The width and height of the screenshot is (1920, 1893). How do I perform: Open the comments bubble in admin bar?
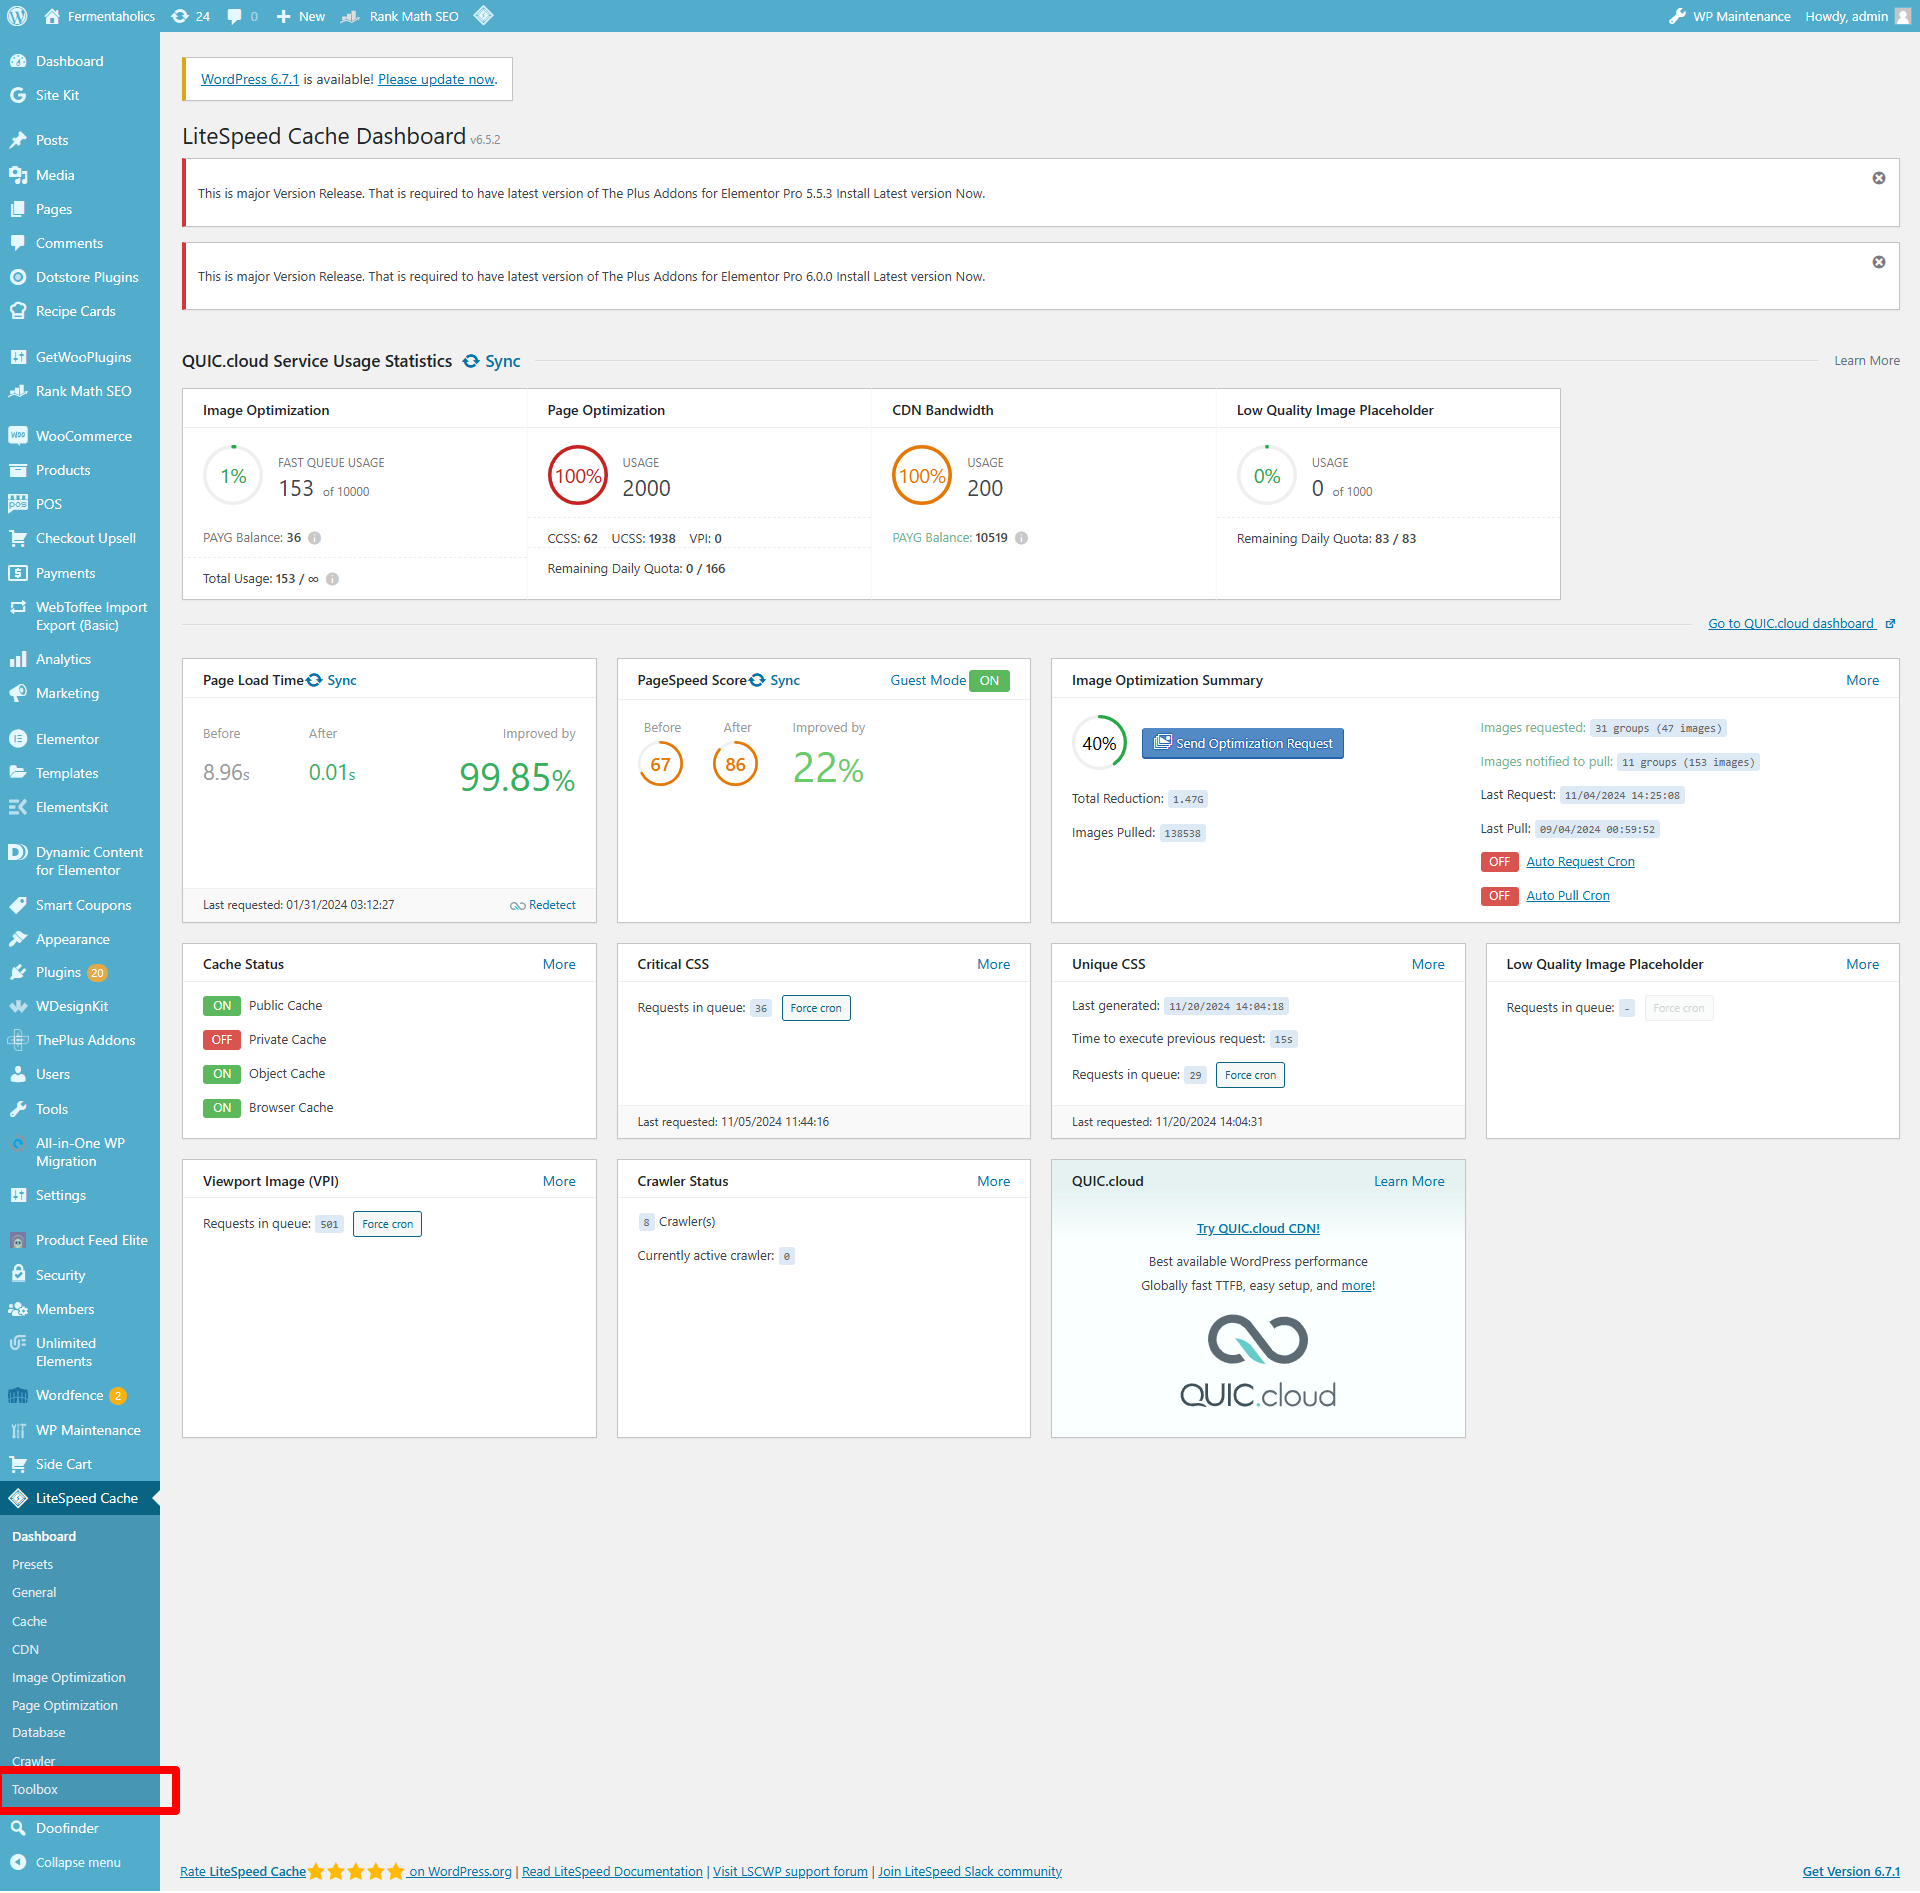point(242,16)
